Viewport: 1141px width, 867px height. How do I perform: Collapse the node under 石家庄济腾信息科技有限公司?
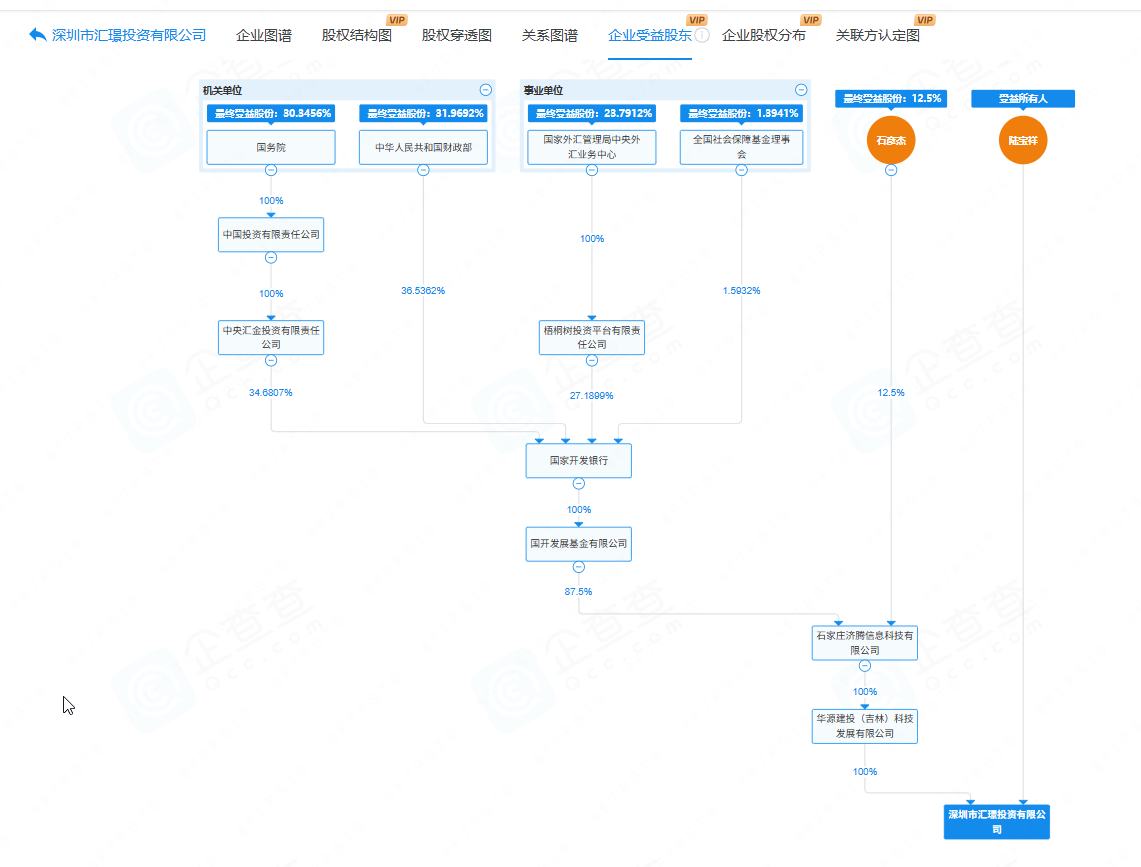coord(864,665)
